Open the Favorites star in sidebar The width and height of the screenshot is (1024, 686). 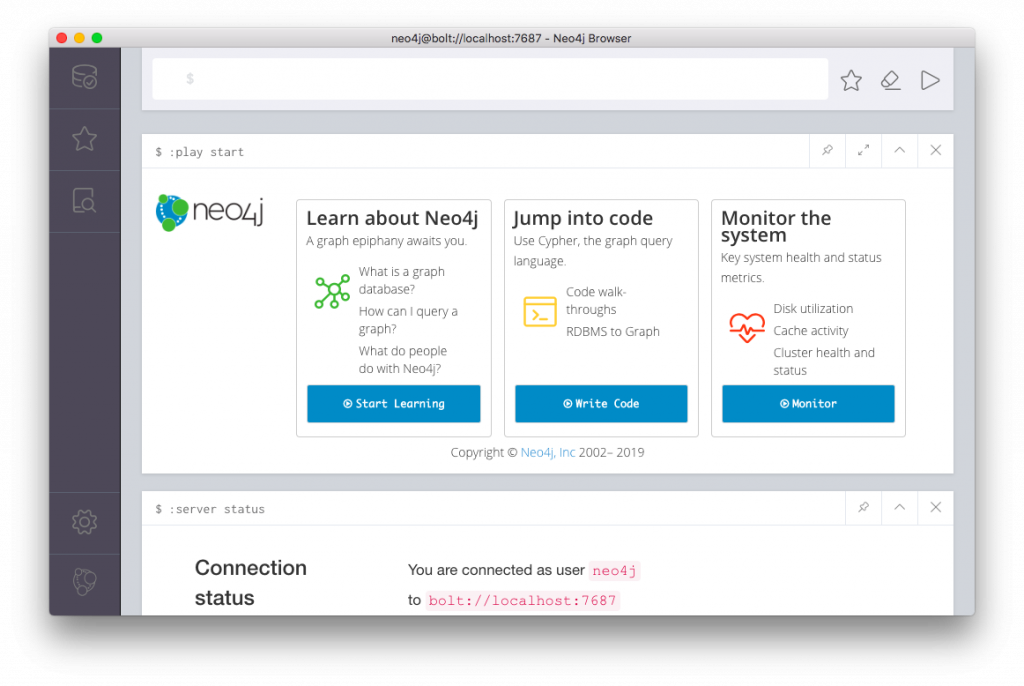[85, 139]
